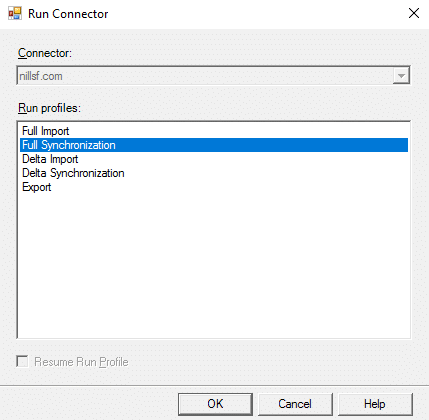429x420 pixels.
Task: Click the Run Connector title bar icon
Action: point(15,14)
